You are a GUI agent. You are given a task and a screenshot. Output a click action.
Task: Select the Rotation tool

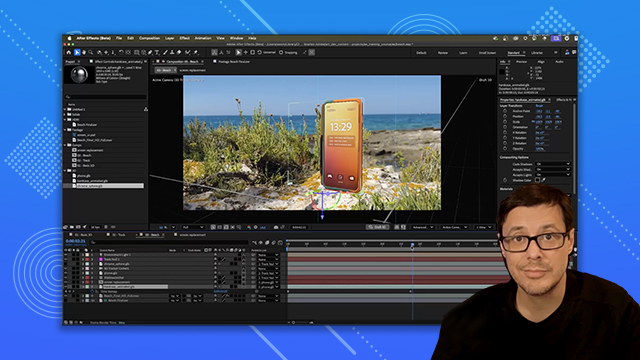[x=121, y=52]
